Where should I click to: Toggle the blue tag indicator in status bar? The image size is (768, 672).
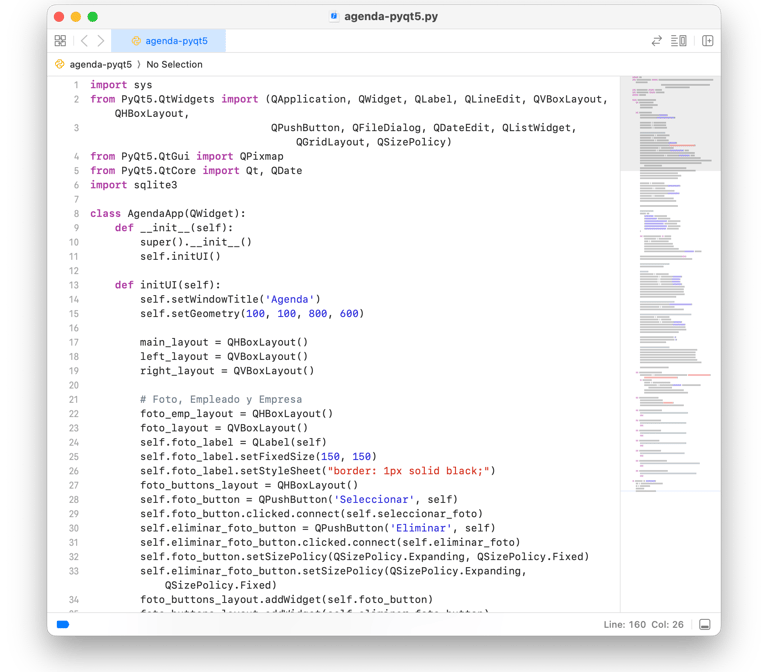pyautogui.click(x=63, y=624)
